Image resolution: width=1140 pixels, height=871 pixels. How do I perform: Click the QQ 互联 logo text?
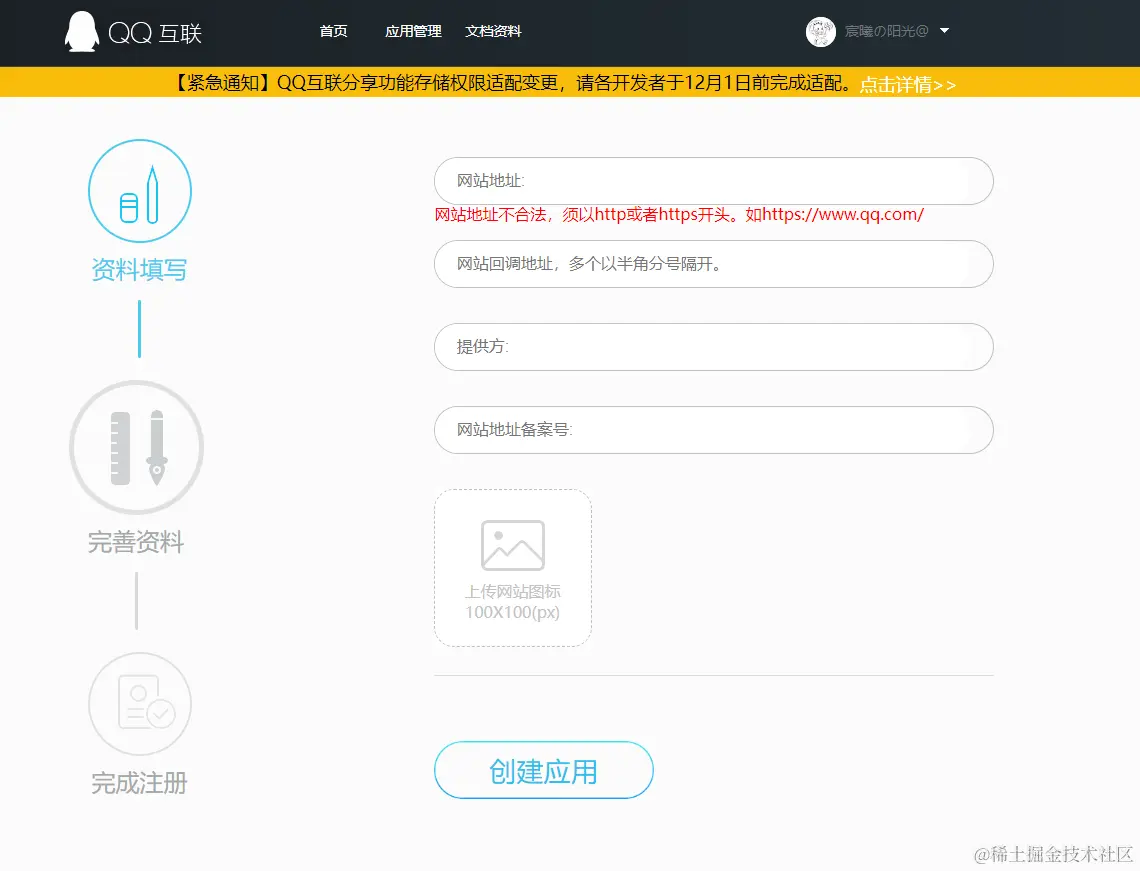pos(155,33)
